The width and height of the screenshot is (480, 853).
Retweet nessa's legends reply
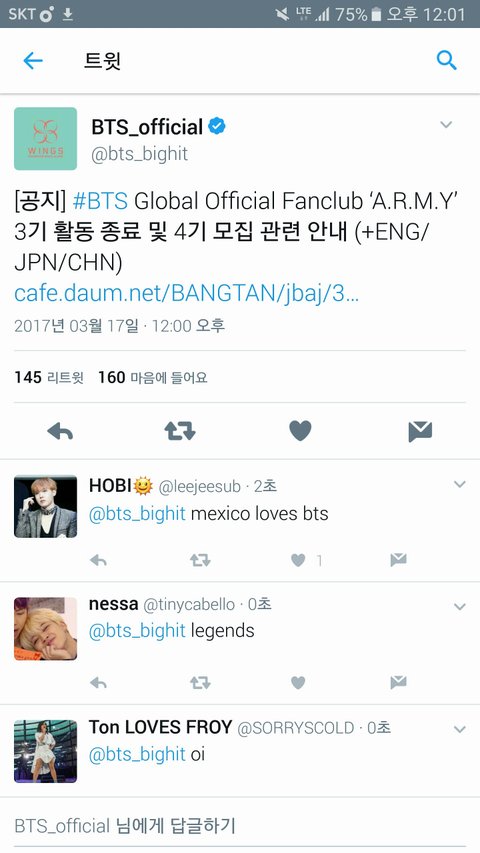click(x=200, y=682)
